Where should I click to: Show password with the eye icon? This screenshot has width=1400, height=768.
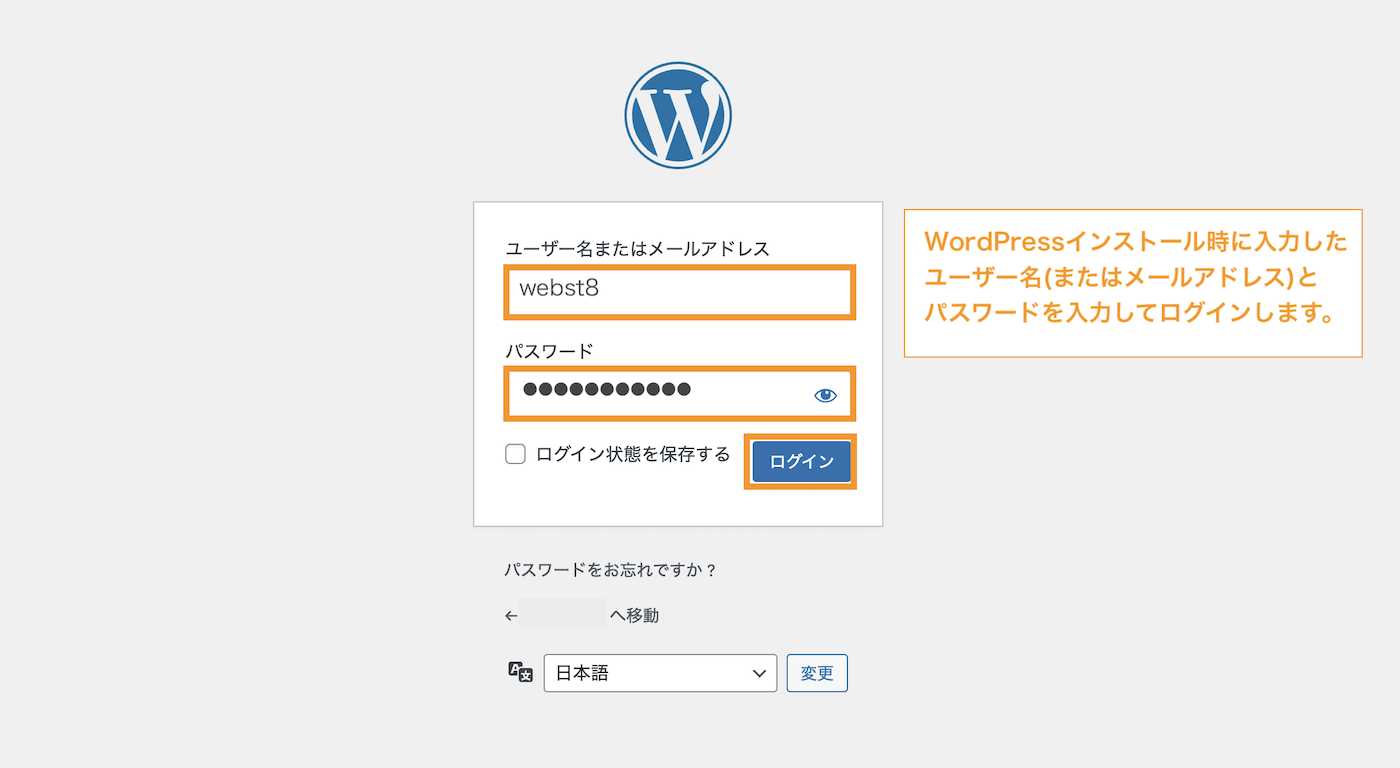click(825, 395)
